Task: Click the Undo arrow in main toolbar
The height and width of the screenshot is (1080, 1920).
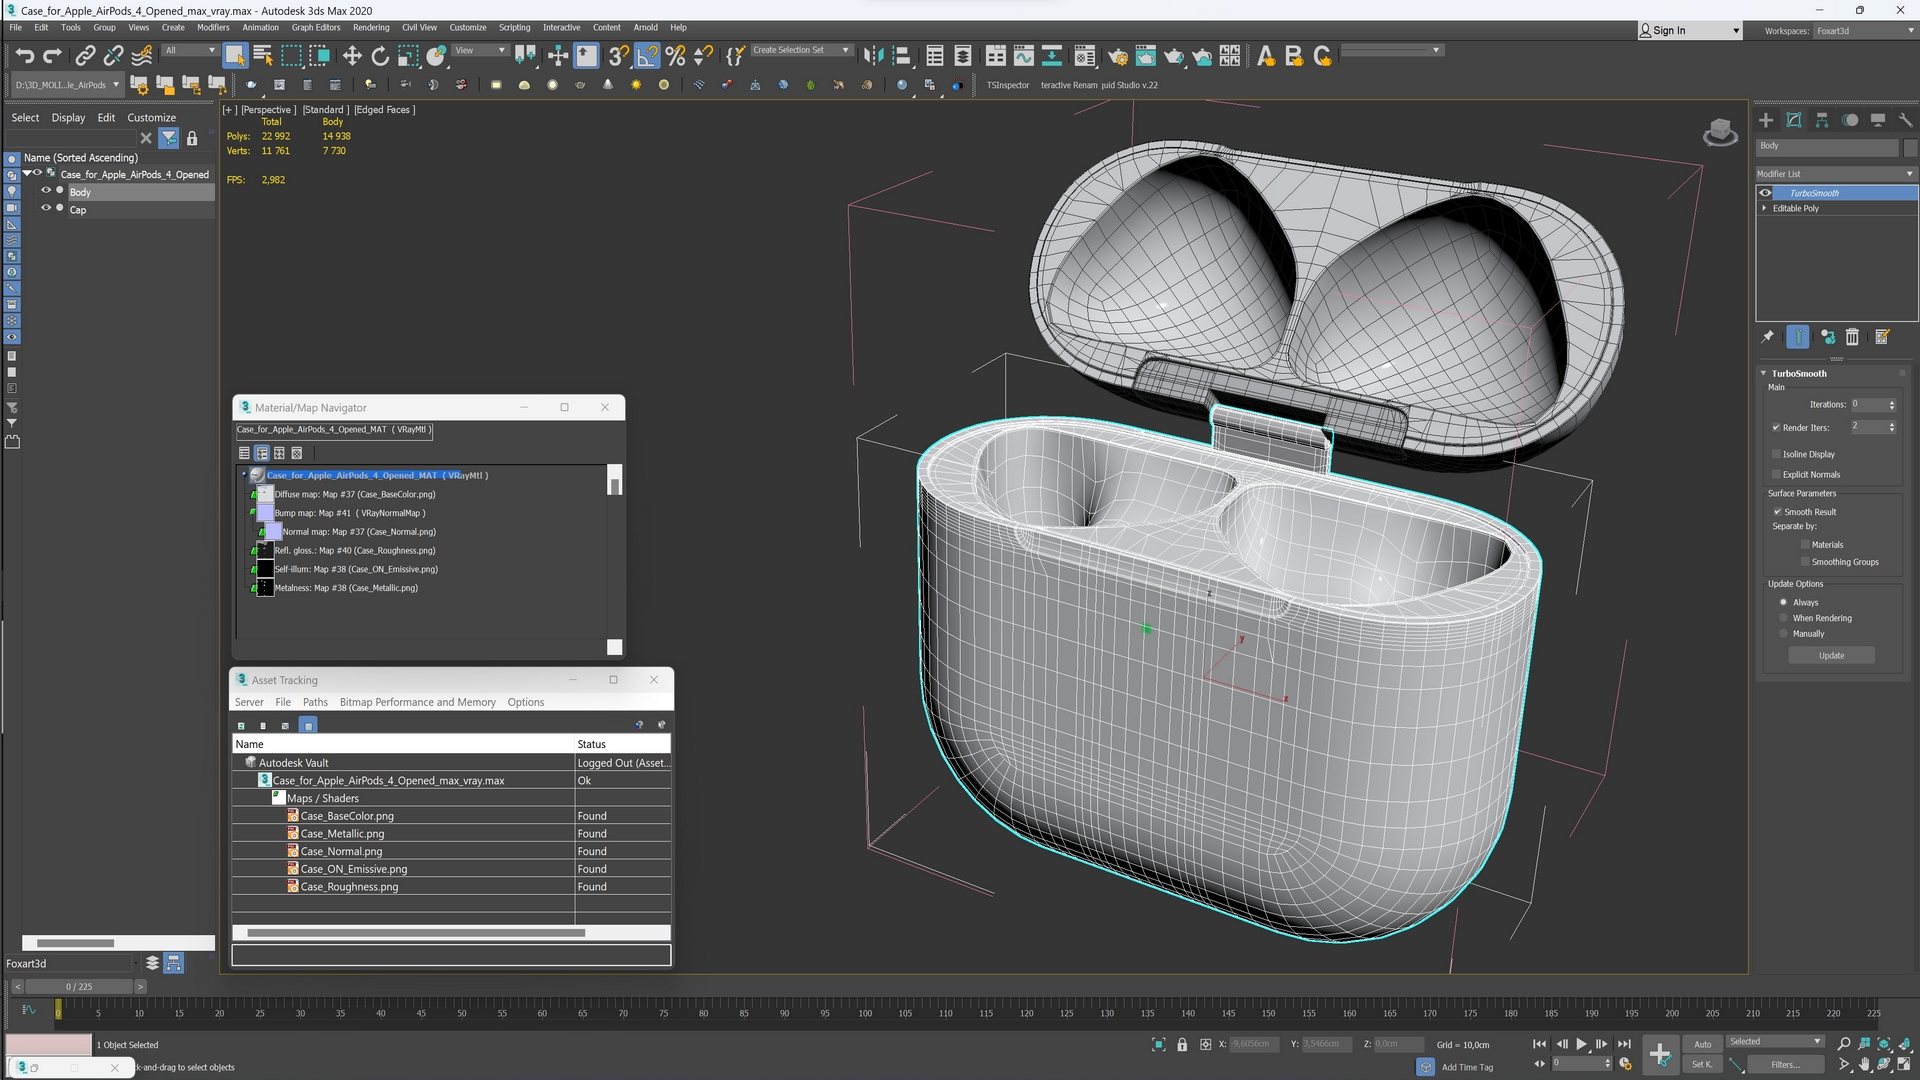Action: tap(24, 56)
